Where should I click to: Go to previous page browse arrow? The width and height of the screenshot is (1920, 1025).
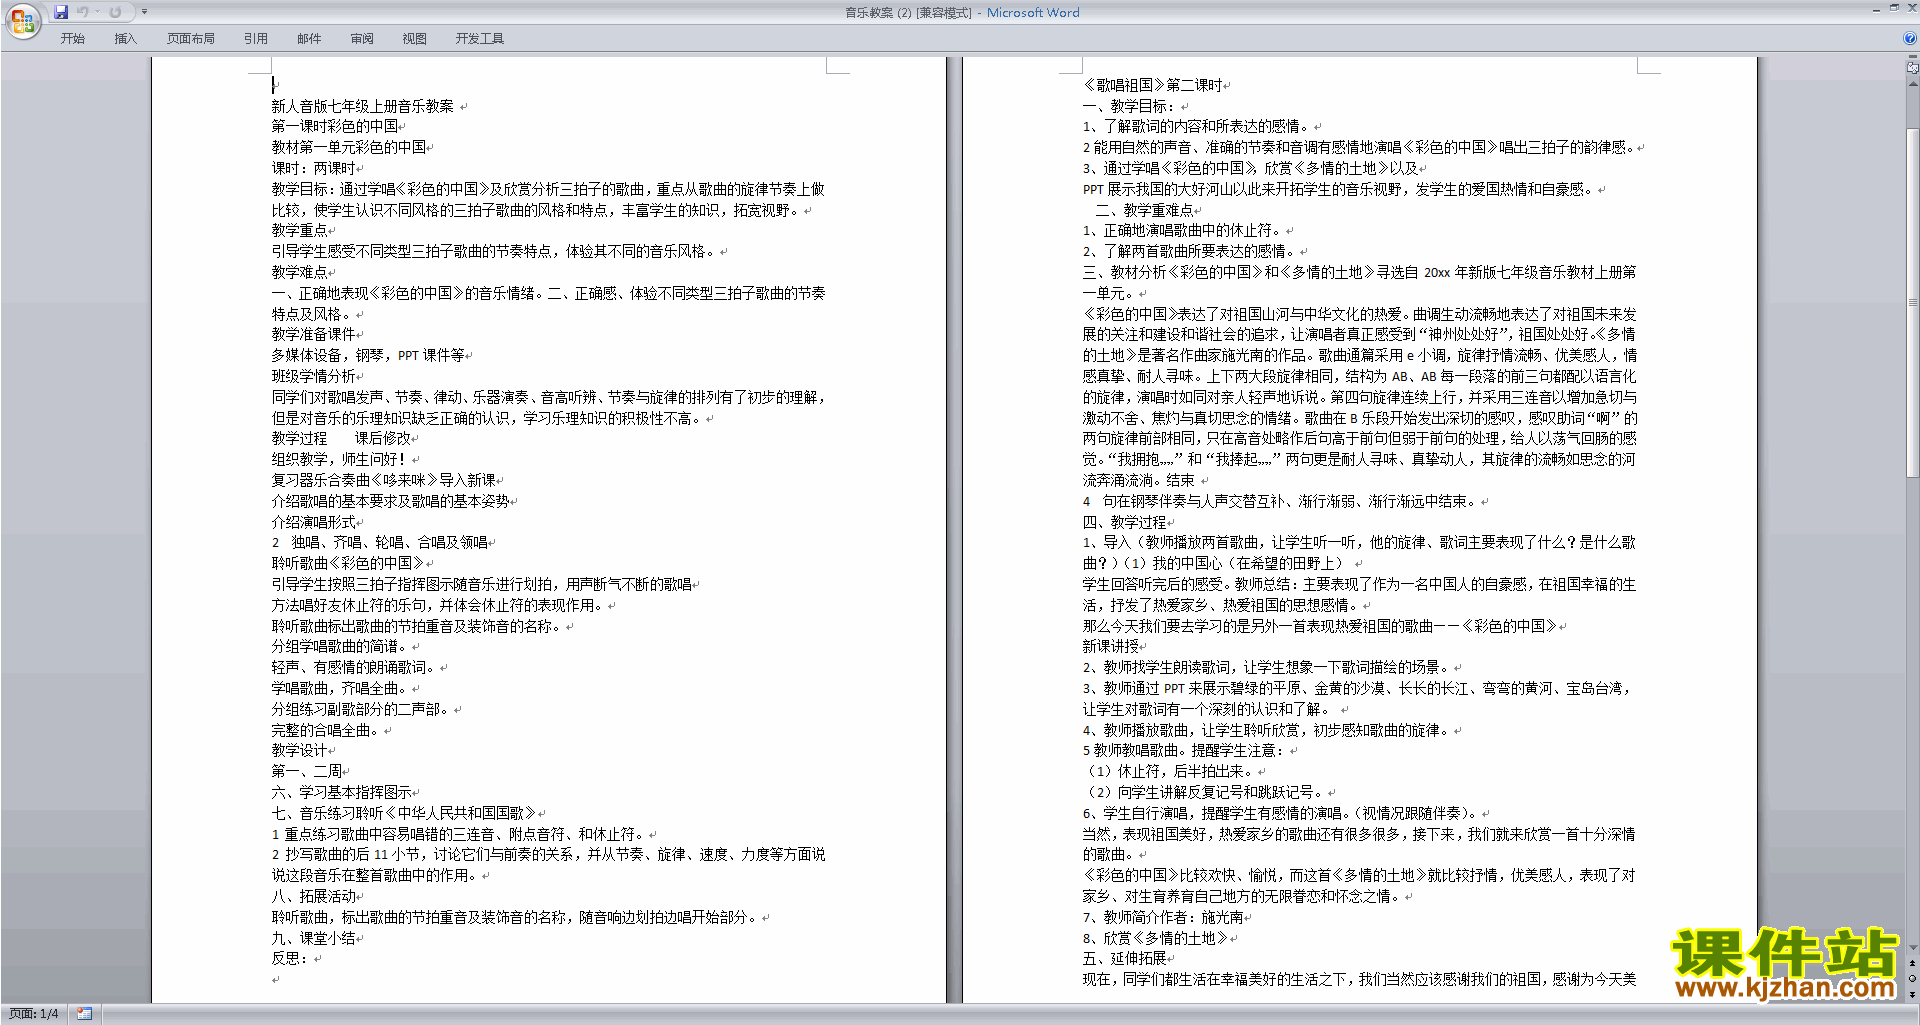[1913, 963]
